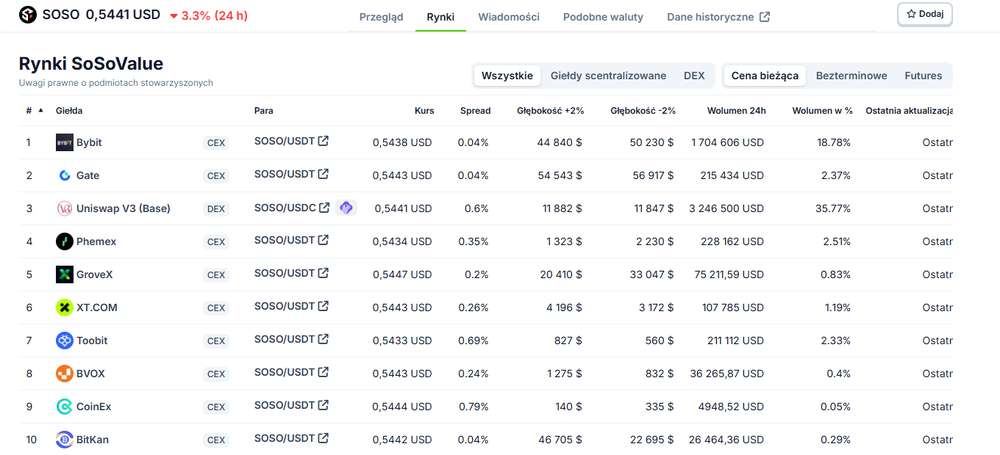Click the purple Base network icon beside SOSO/USDC
The image size is (1000, 455).
(x=346, y=208)
